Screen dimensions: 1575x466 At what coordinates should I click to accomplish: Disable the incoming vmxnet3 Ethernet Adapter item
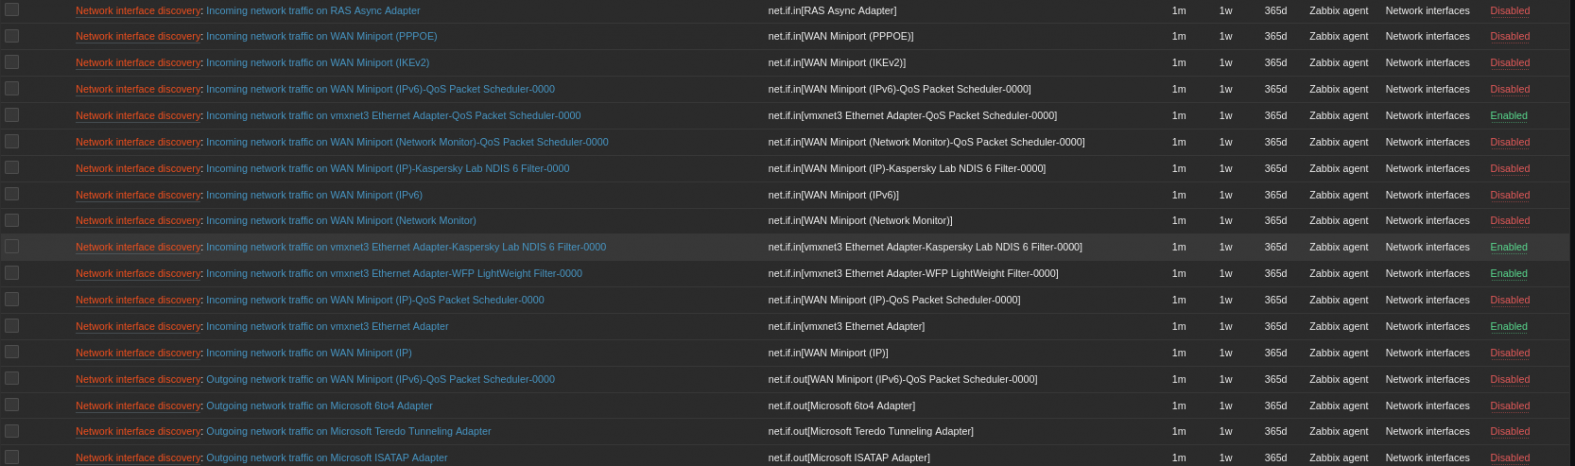(1508, 326)
